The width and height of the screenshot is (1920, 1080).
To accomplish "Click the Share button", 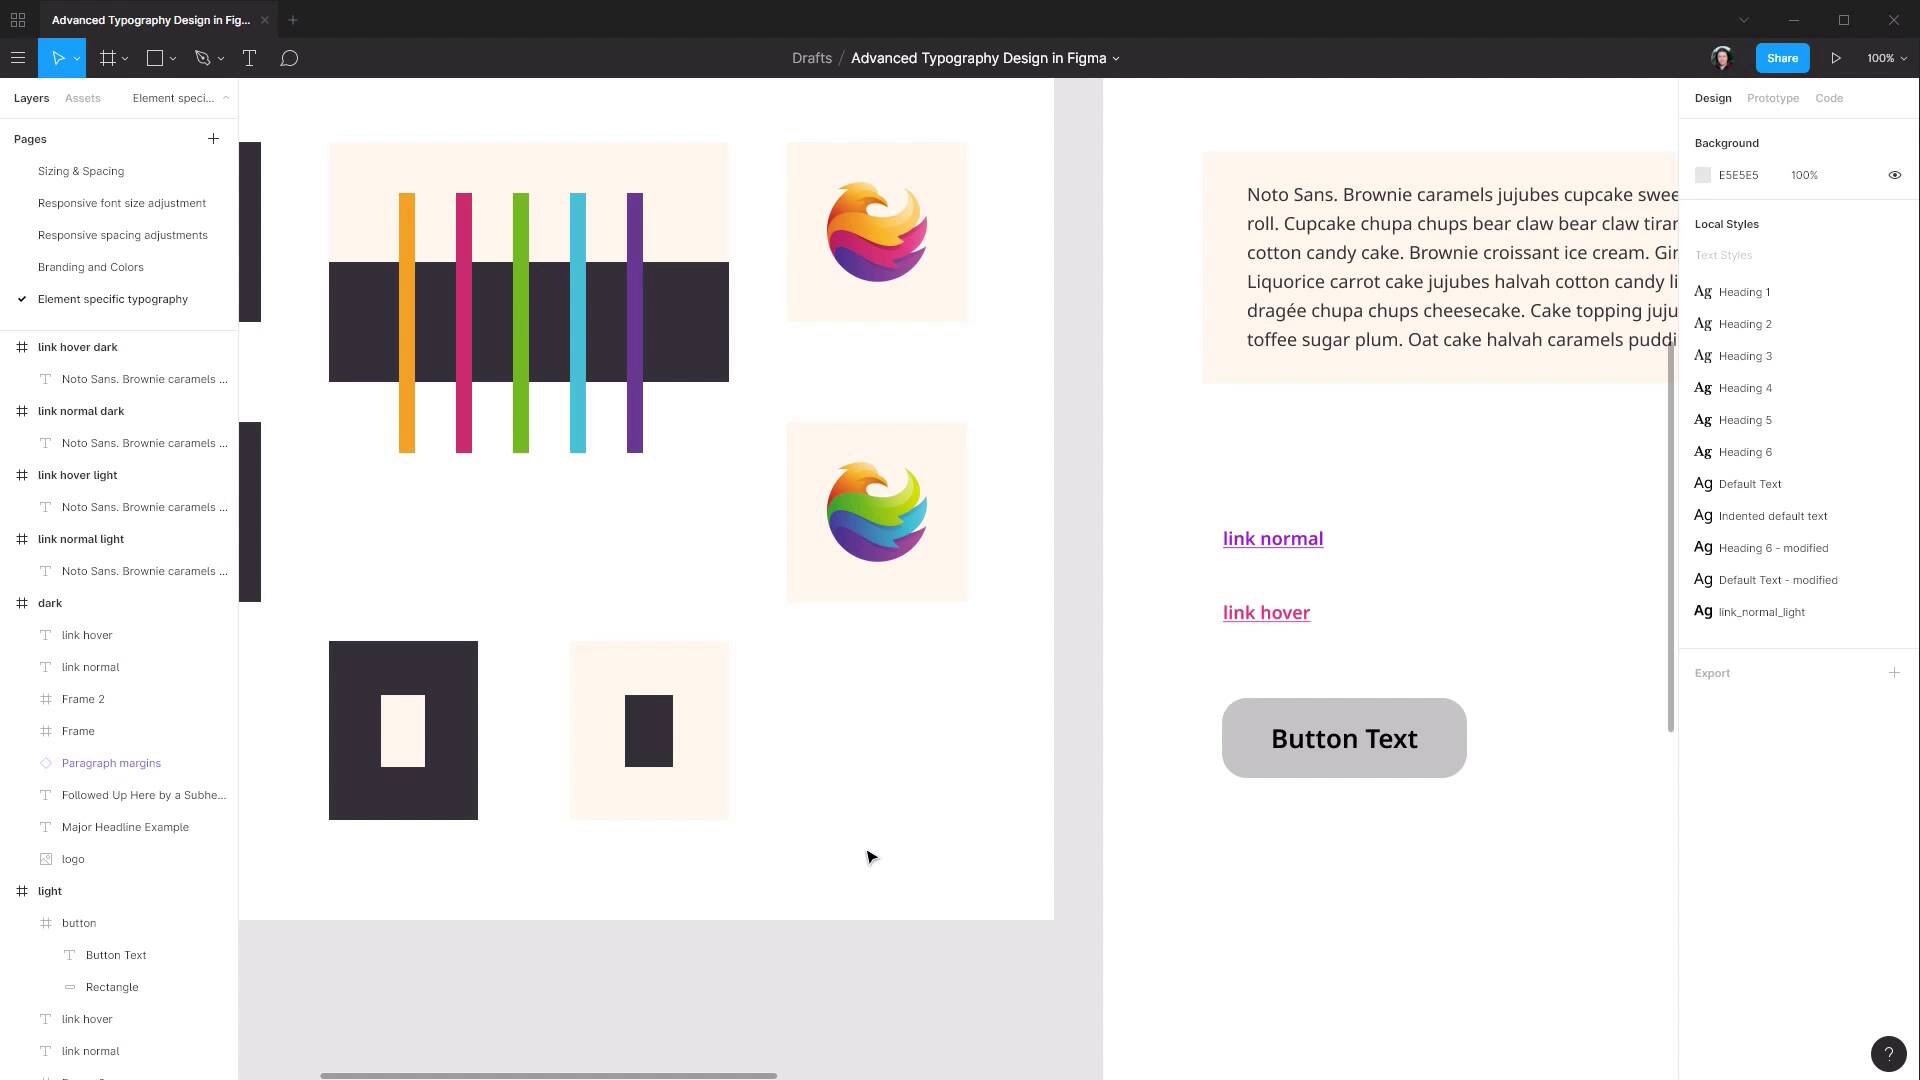I will (x=1782, y=58).
